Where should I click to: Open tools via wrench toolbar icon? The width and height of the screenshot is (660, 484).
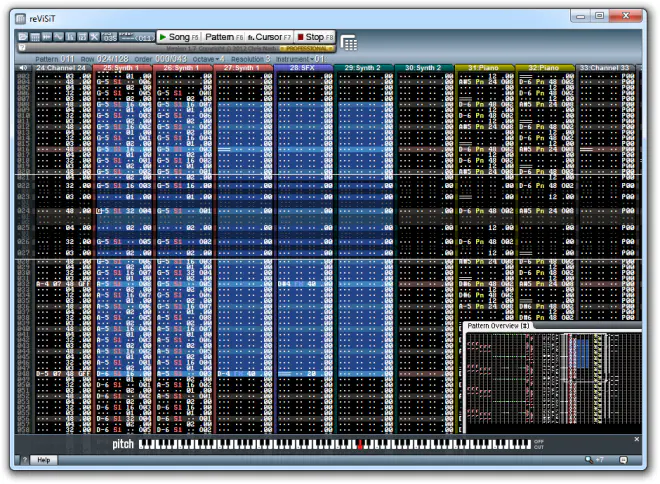[94, 37]
